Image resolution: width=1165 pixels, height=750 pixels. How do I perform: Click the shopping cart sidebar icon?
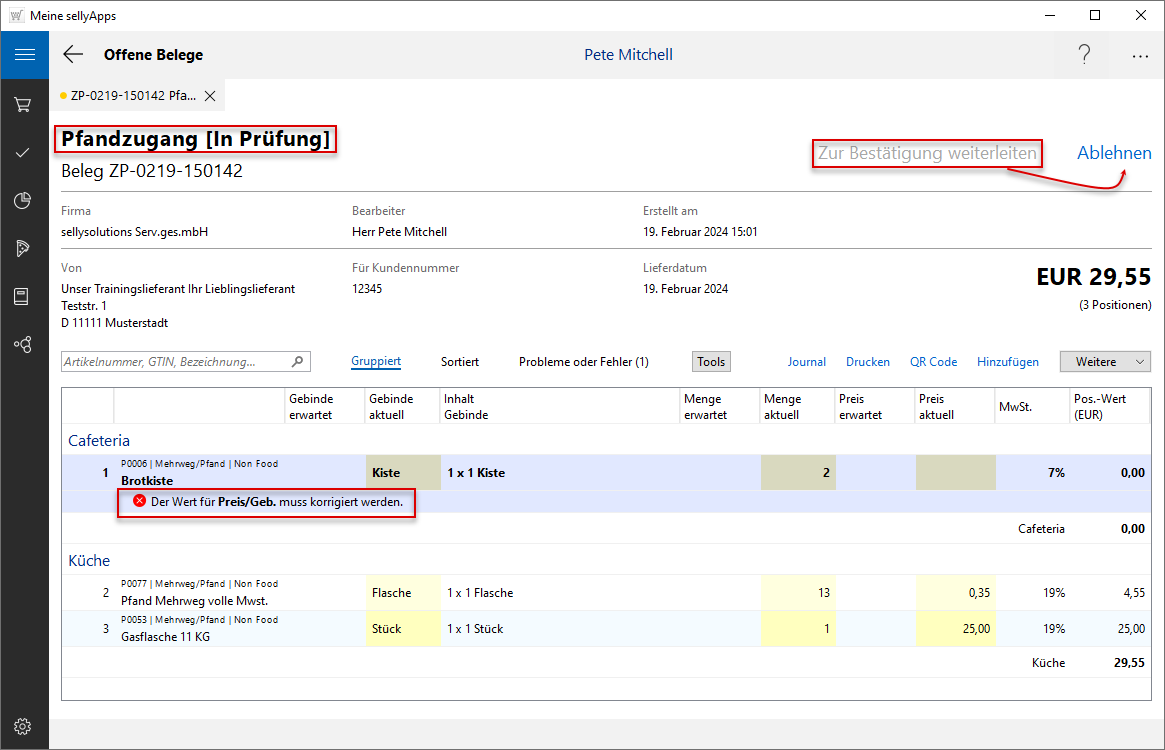tap(23, 104)
